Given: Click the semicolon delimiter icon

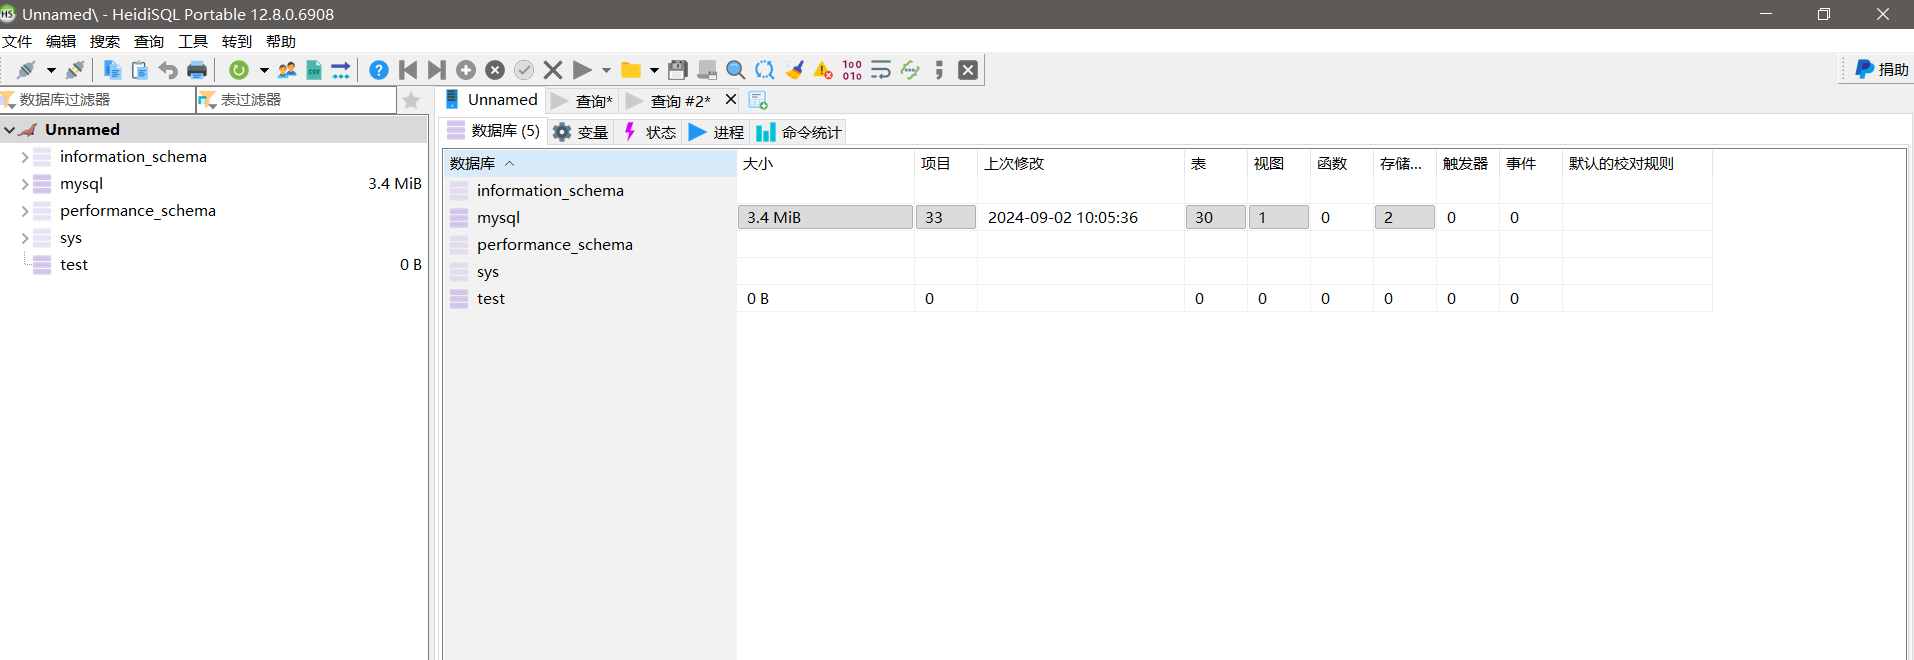Looking at the screenshot, I should coord(939,70).
